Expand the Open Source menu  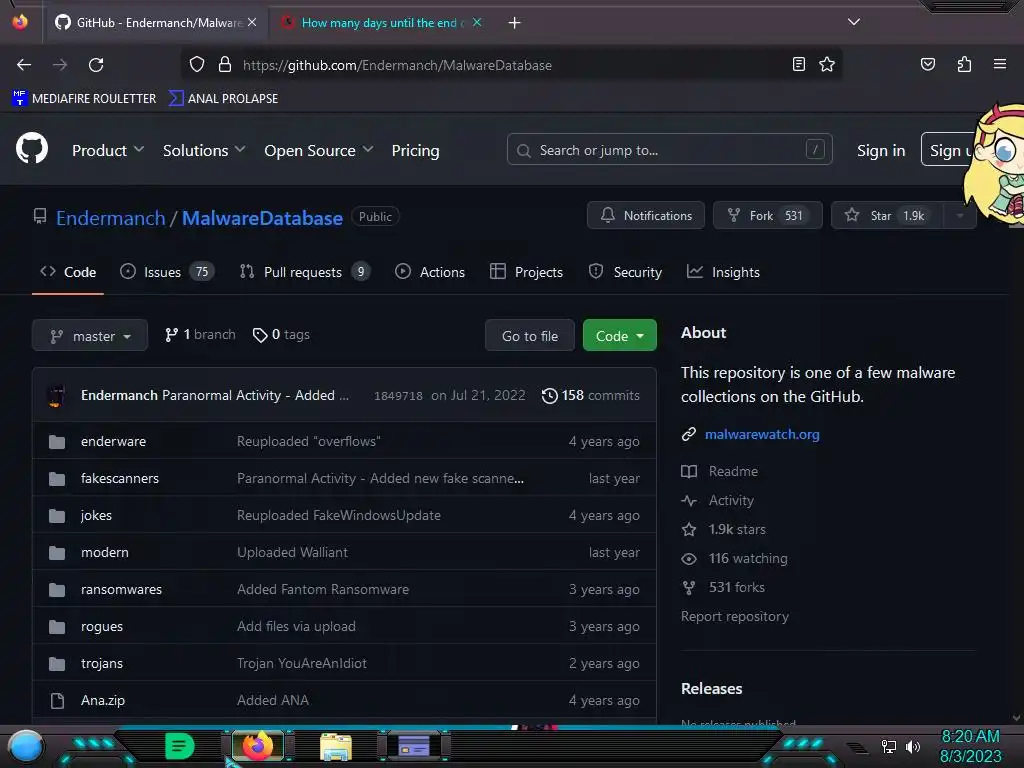(x=319, y=150)
